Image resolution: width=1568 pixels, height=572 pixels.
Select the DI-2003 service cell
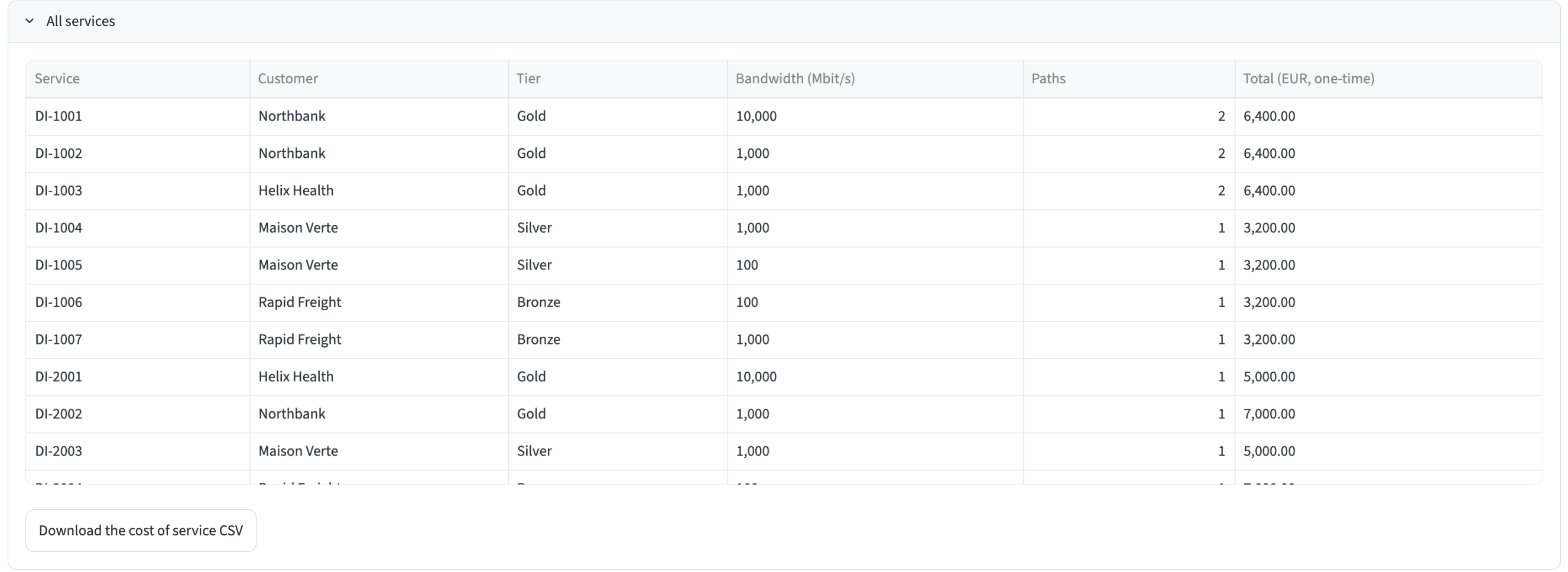(x=138, y=451)
